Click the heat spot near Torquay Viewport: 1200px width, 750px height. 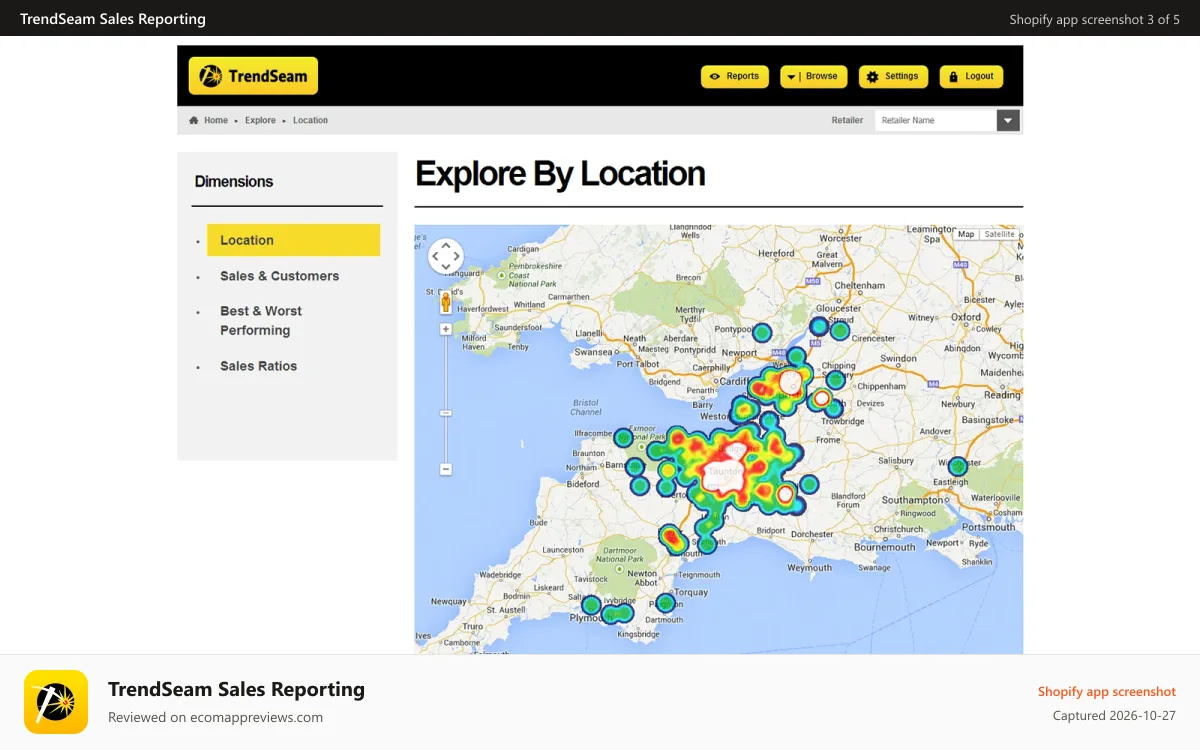click(665, 603)
